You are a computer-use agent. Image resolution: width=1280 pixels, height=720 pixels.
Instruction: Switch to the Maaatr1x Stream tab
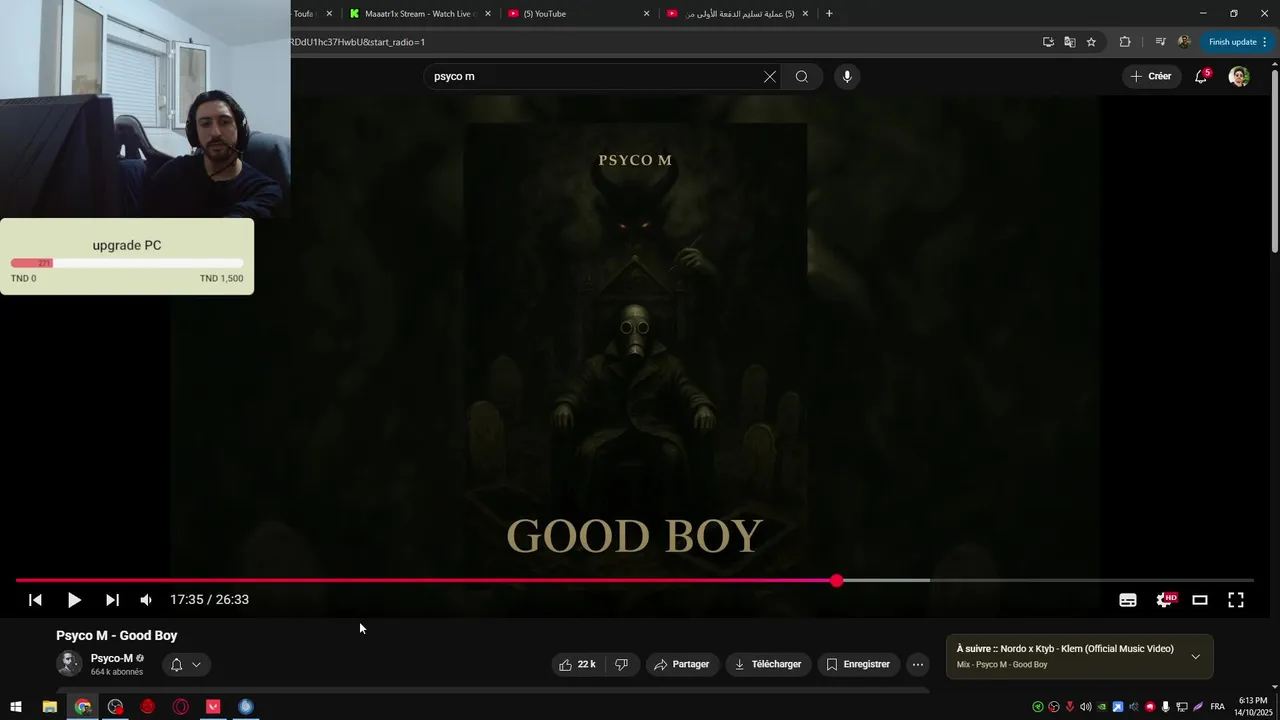coord(418,14)
